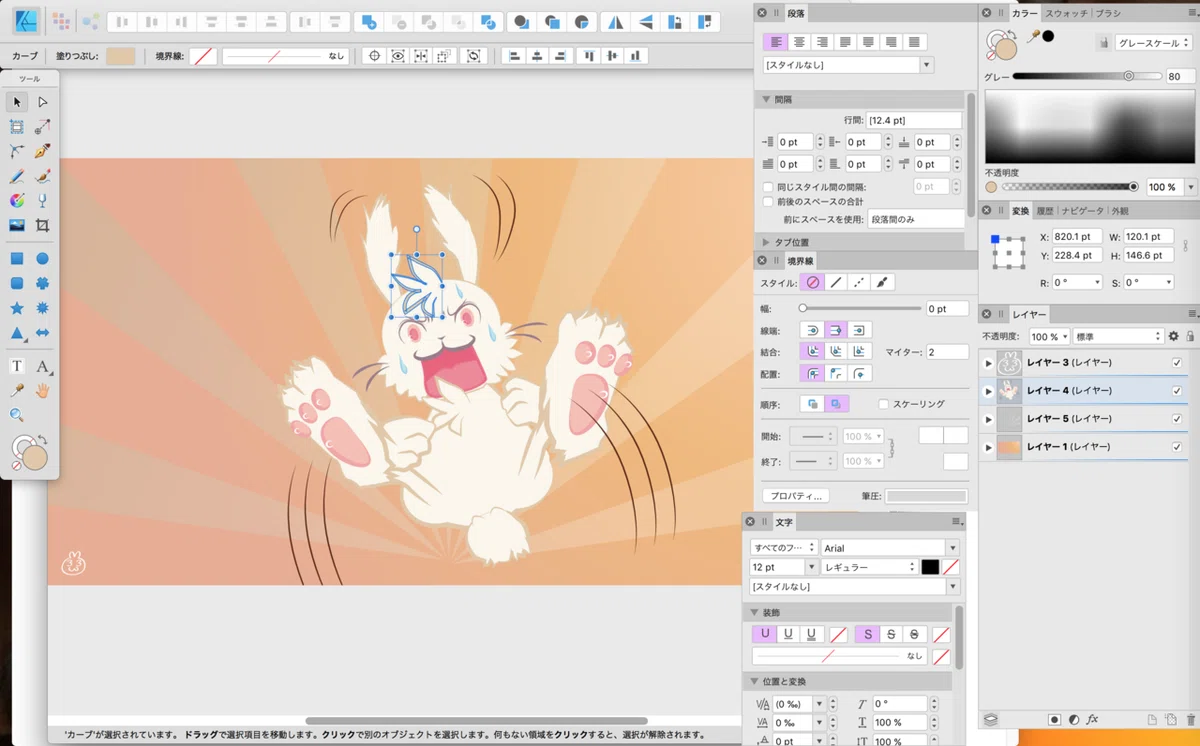Viewport: 1200px width, 746px height.
Task: Toggle visibility checkbox of レイヤー 1
Action: (x=1176, y=447)
